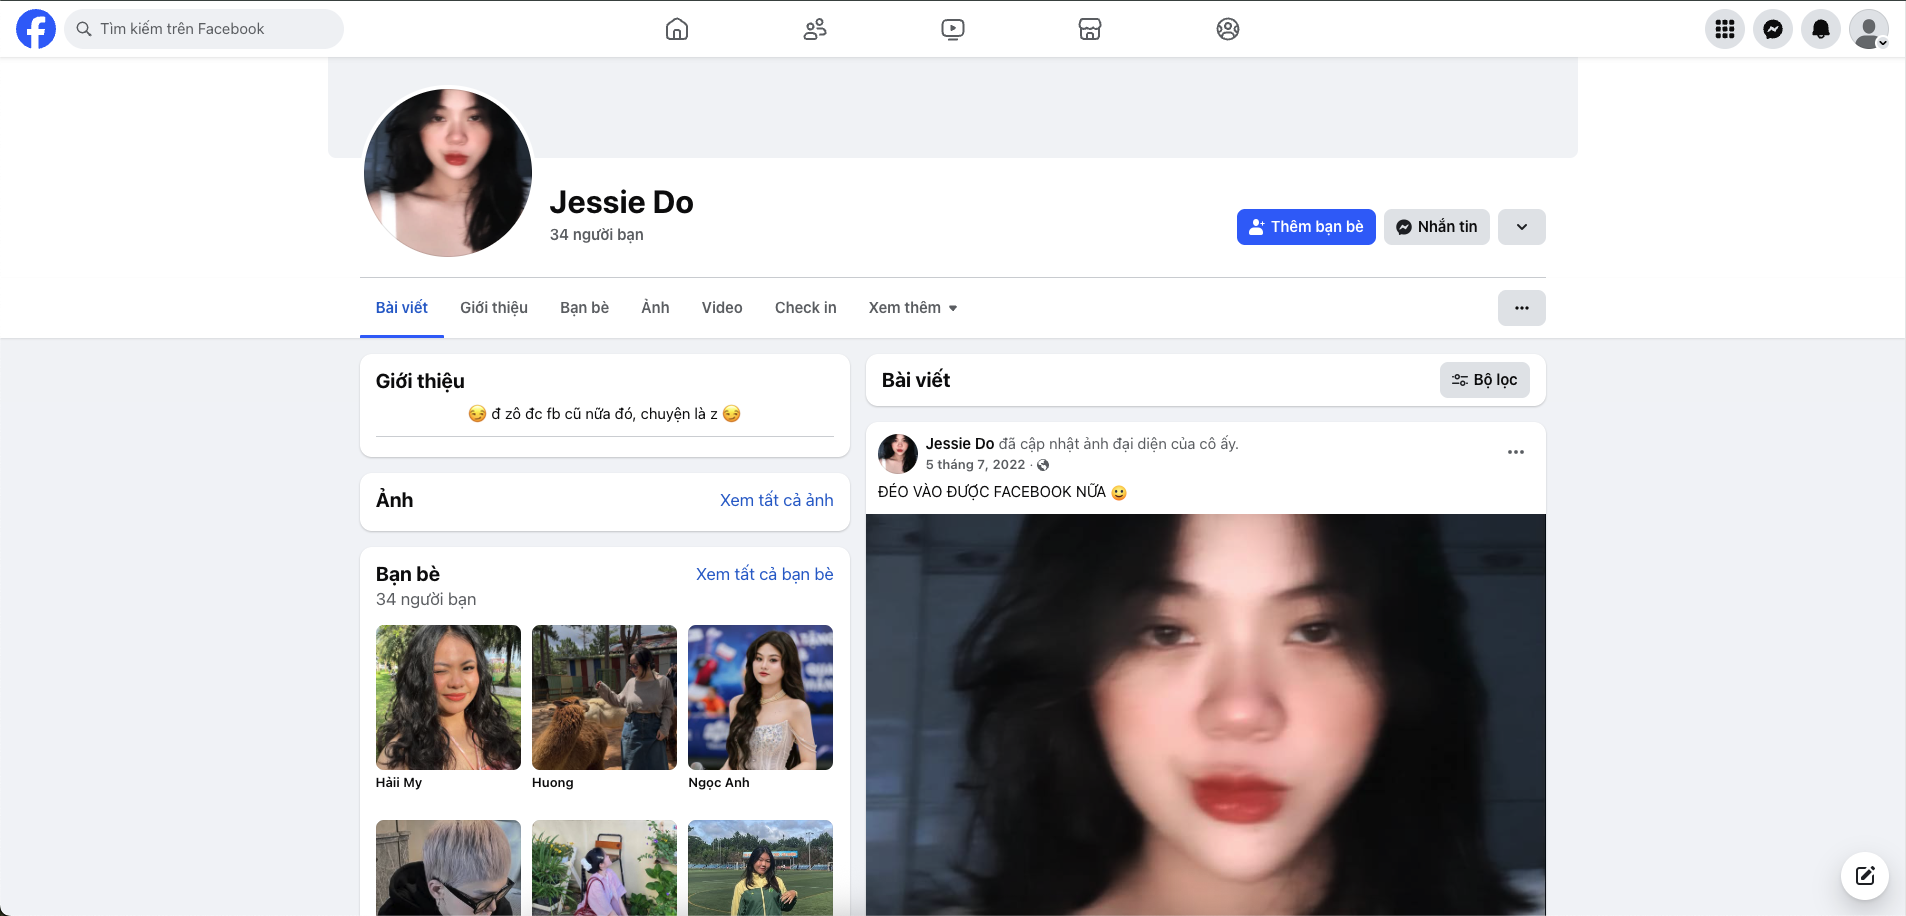Open the Messenger icon in top bar

tap(1773, 29)
